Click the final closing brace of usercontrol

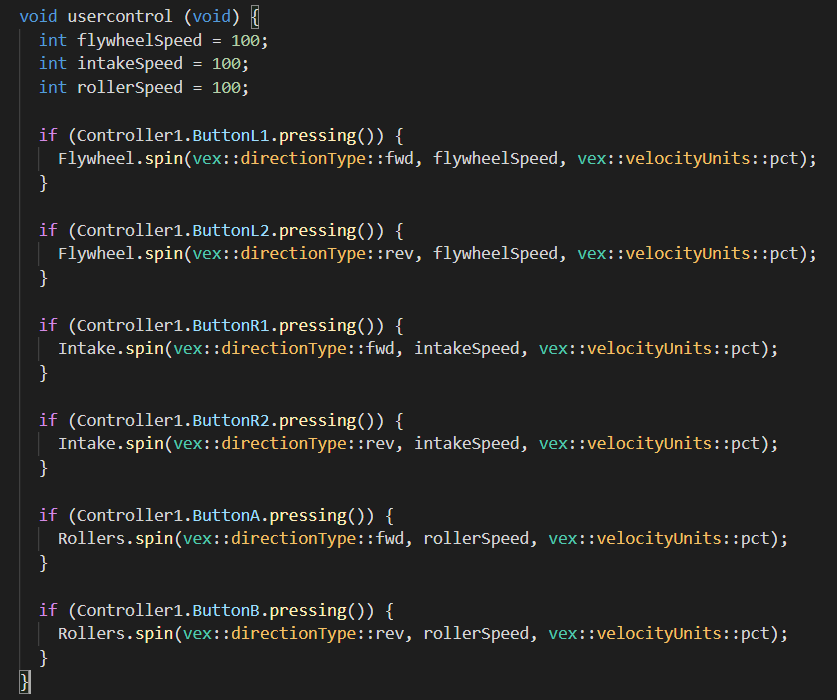click(x=25, y=682)
